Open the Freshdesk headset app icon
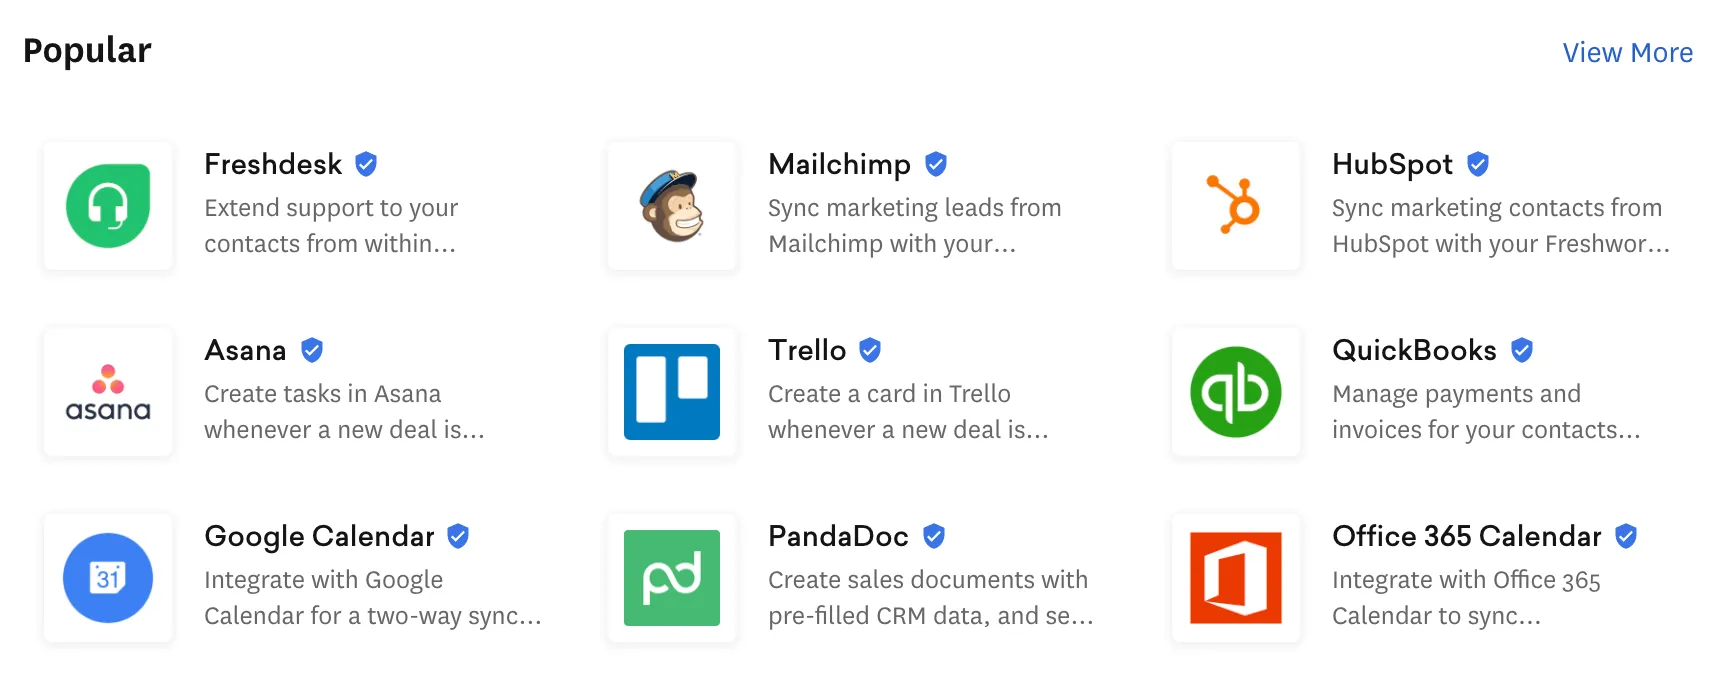This screenshot has height=678, width=1726. [x=108, y=206]
